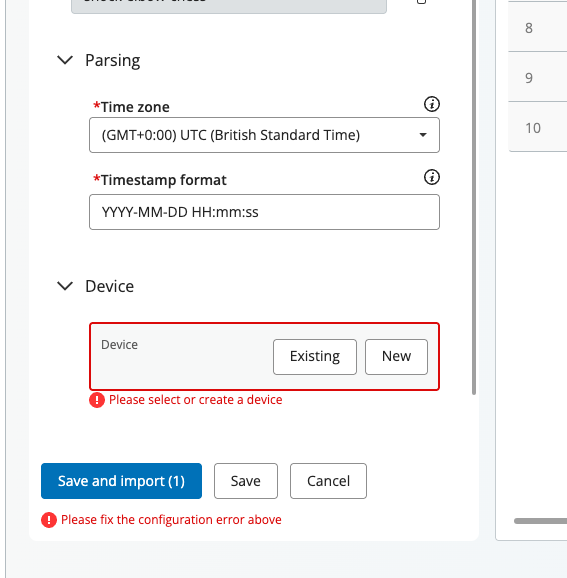Screen dimensions: 567x578
Task: Click the Save button
Action: (246, 481)
